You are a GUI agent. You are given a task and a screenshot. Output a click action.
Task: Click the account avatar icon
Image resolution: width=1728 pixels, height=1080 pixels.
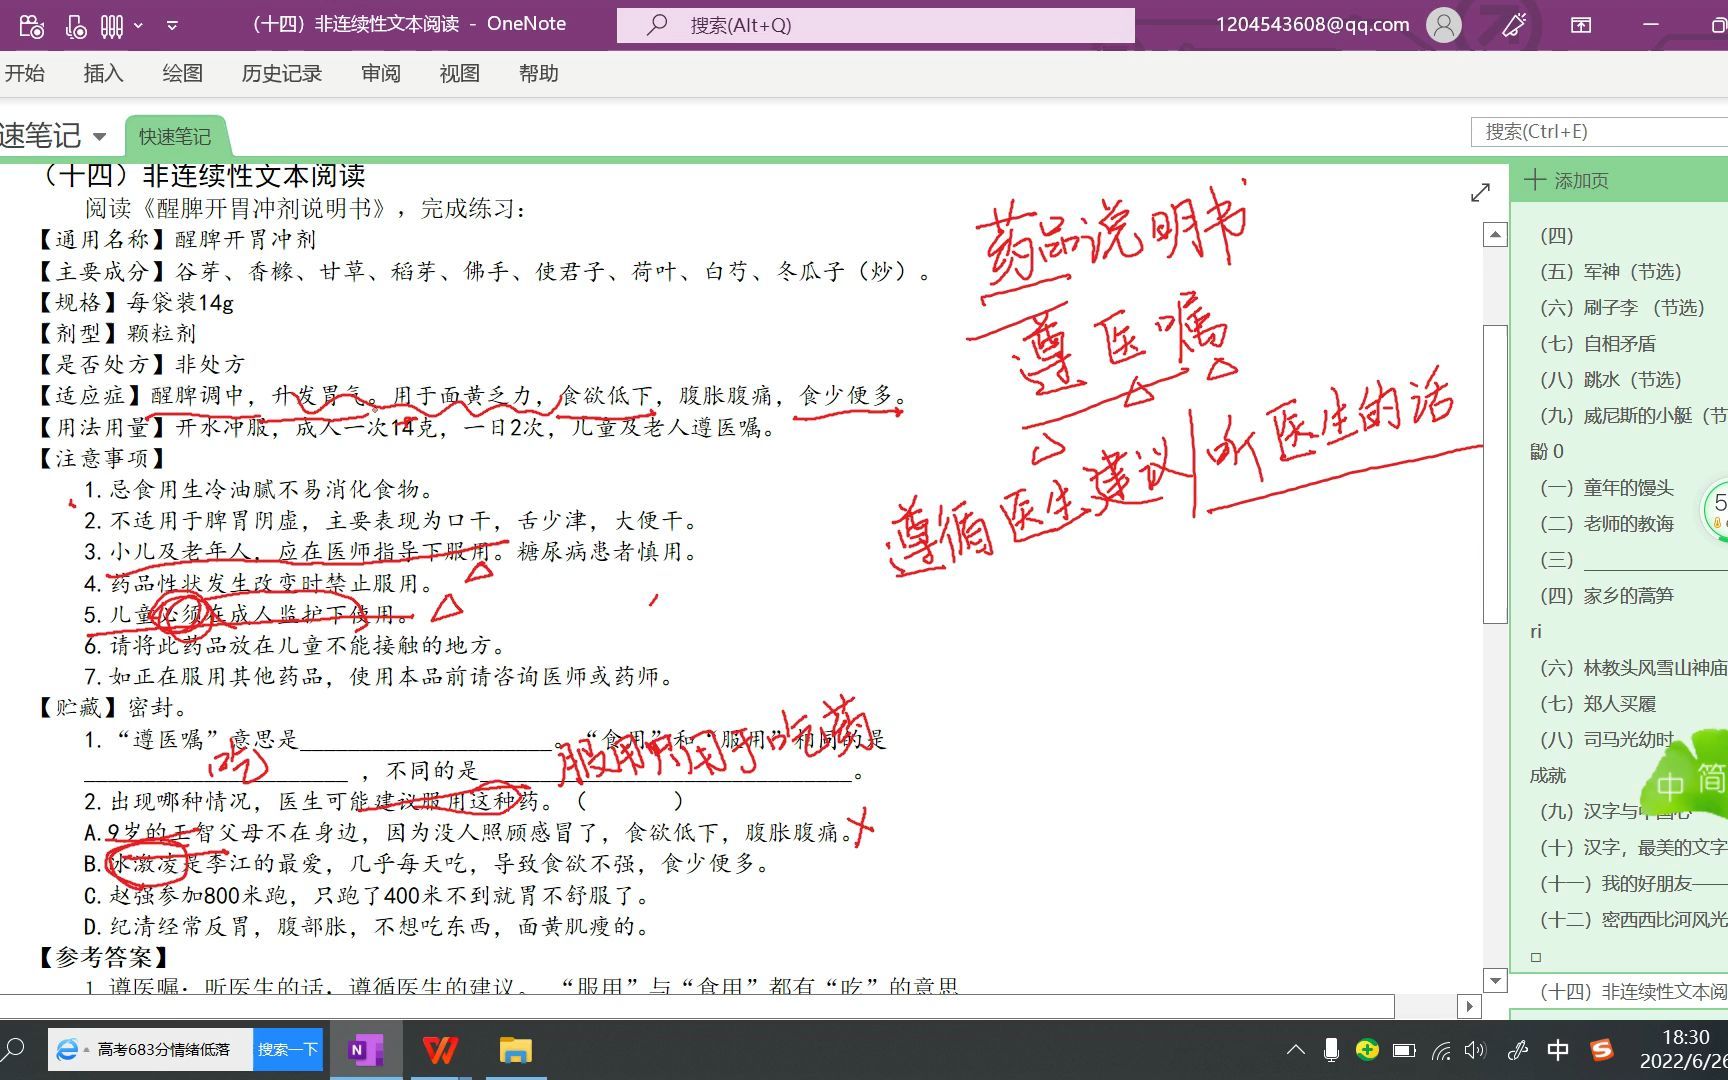pos(1442,25)
